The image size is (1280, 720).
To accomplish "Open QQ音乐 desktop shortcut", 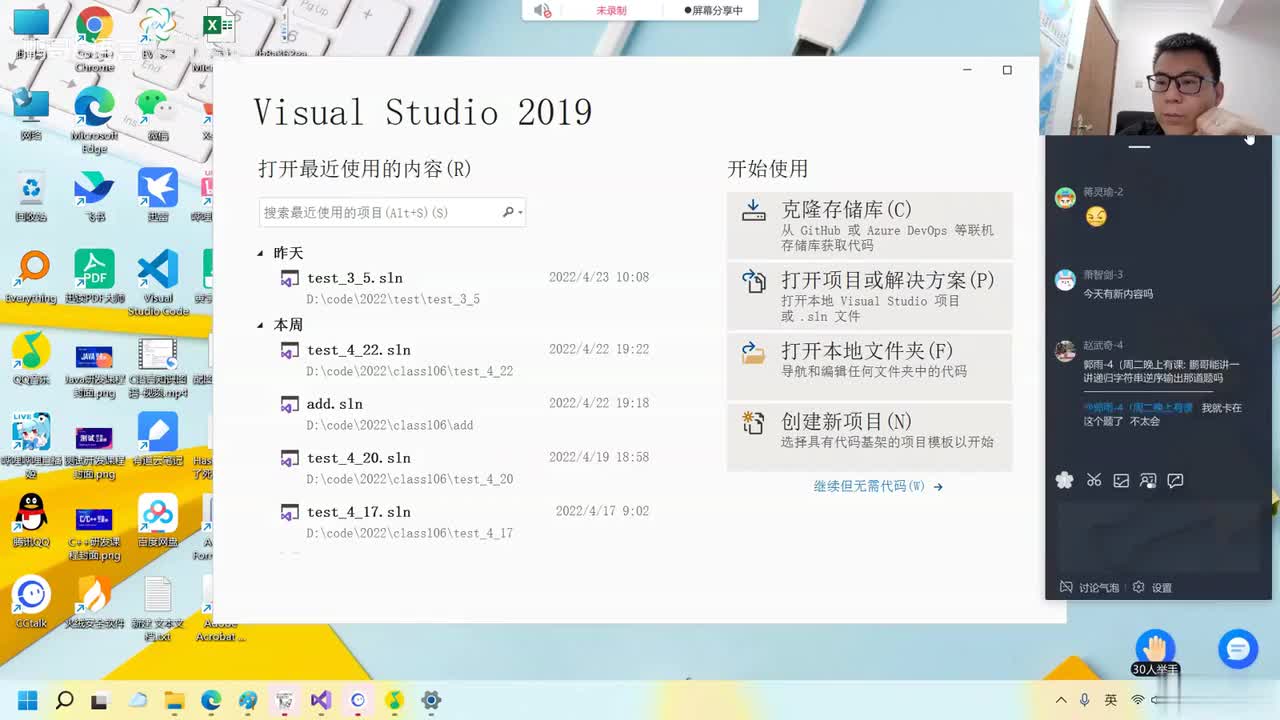I will pyautogui.click(x=31, y=358).
